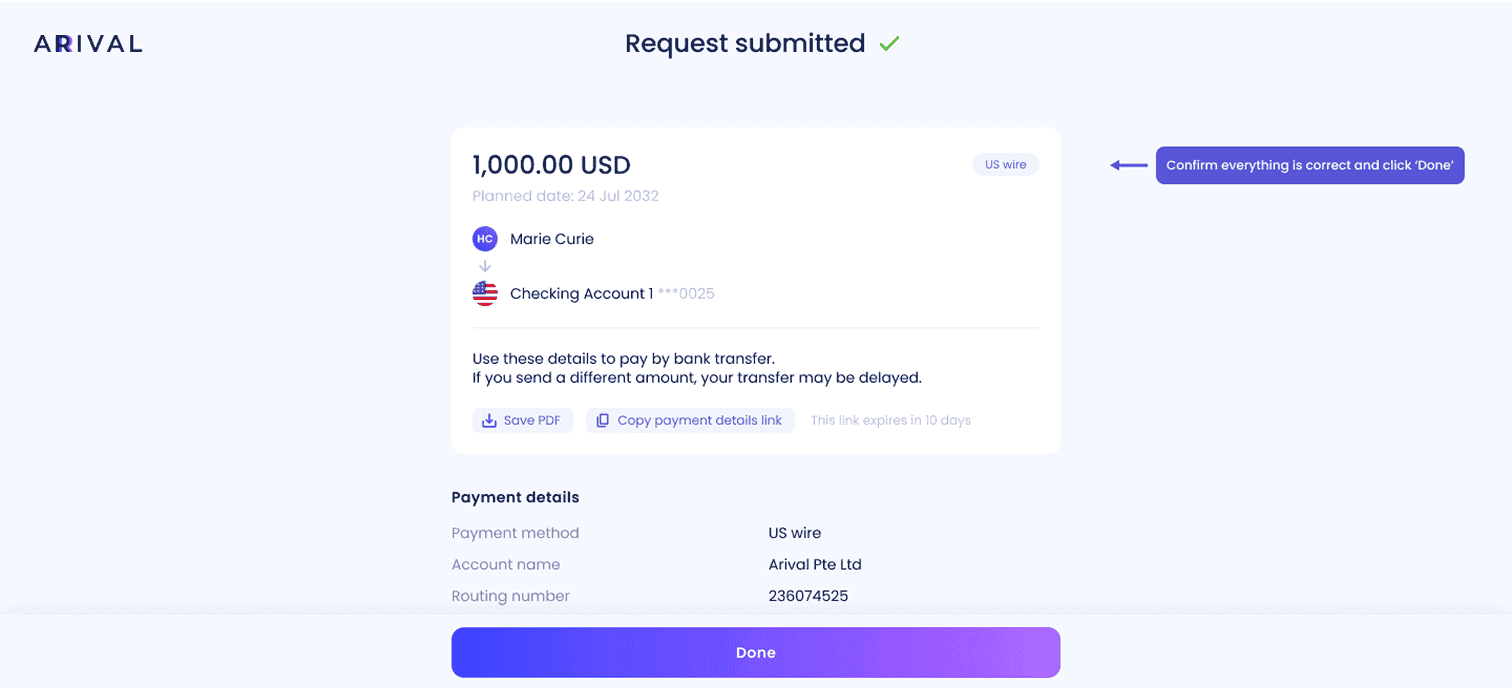Save the payment details as PDF
Screen dimensions: 1512x688
(x=522, y=421)
